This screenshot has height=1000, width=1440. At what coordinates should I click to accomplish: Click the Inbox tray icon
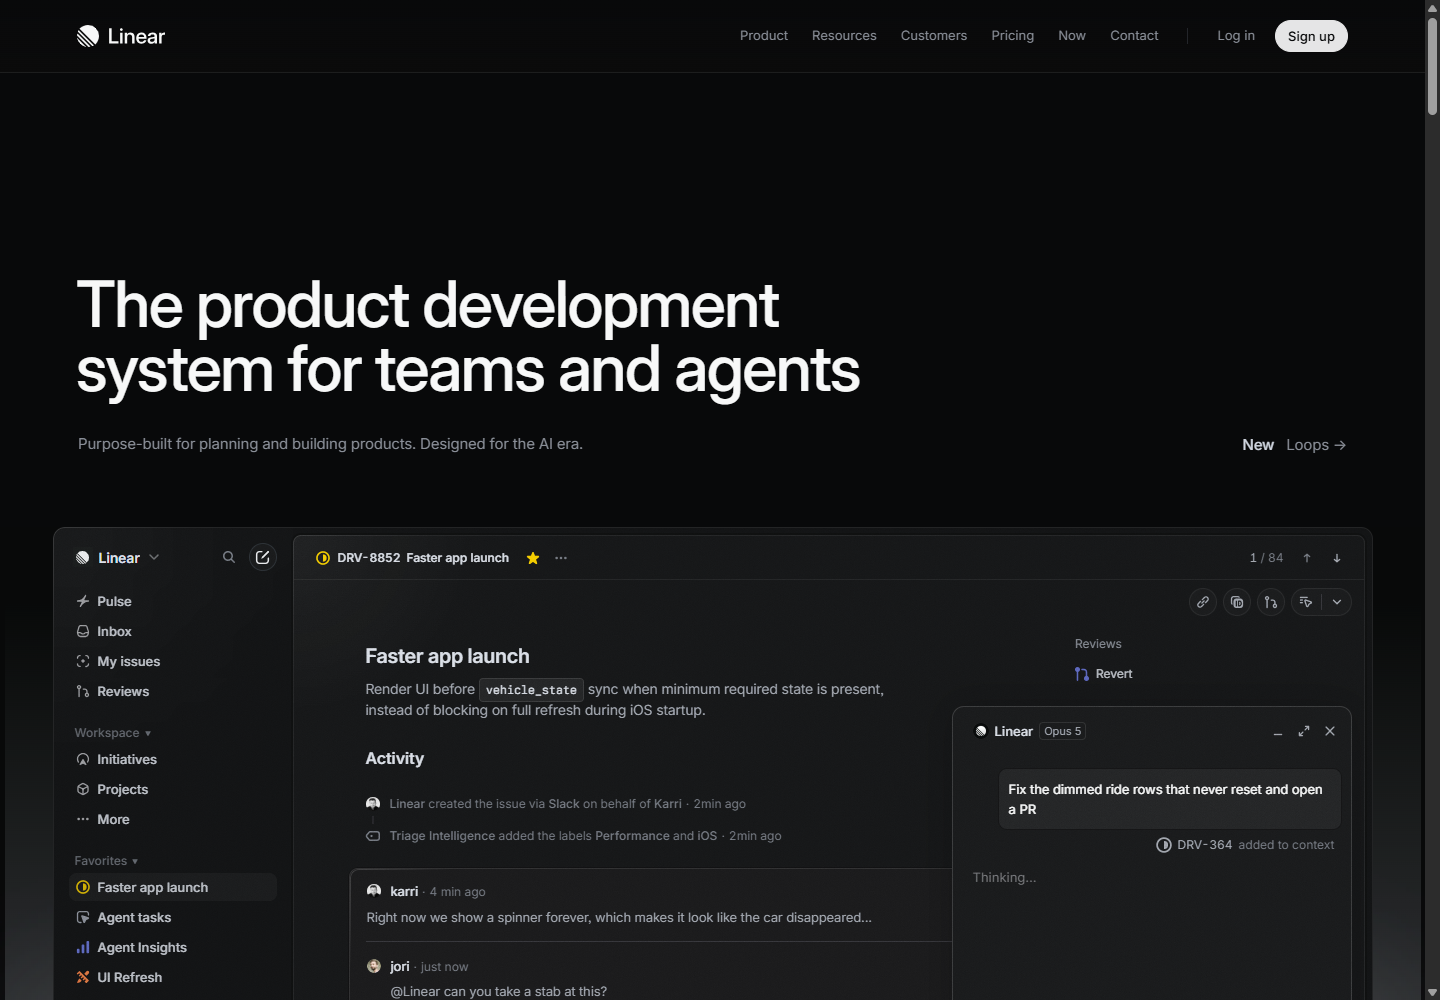click(x=83, y=631)
